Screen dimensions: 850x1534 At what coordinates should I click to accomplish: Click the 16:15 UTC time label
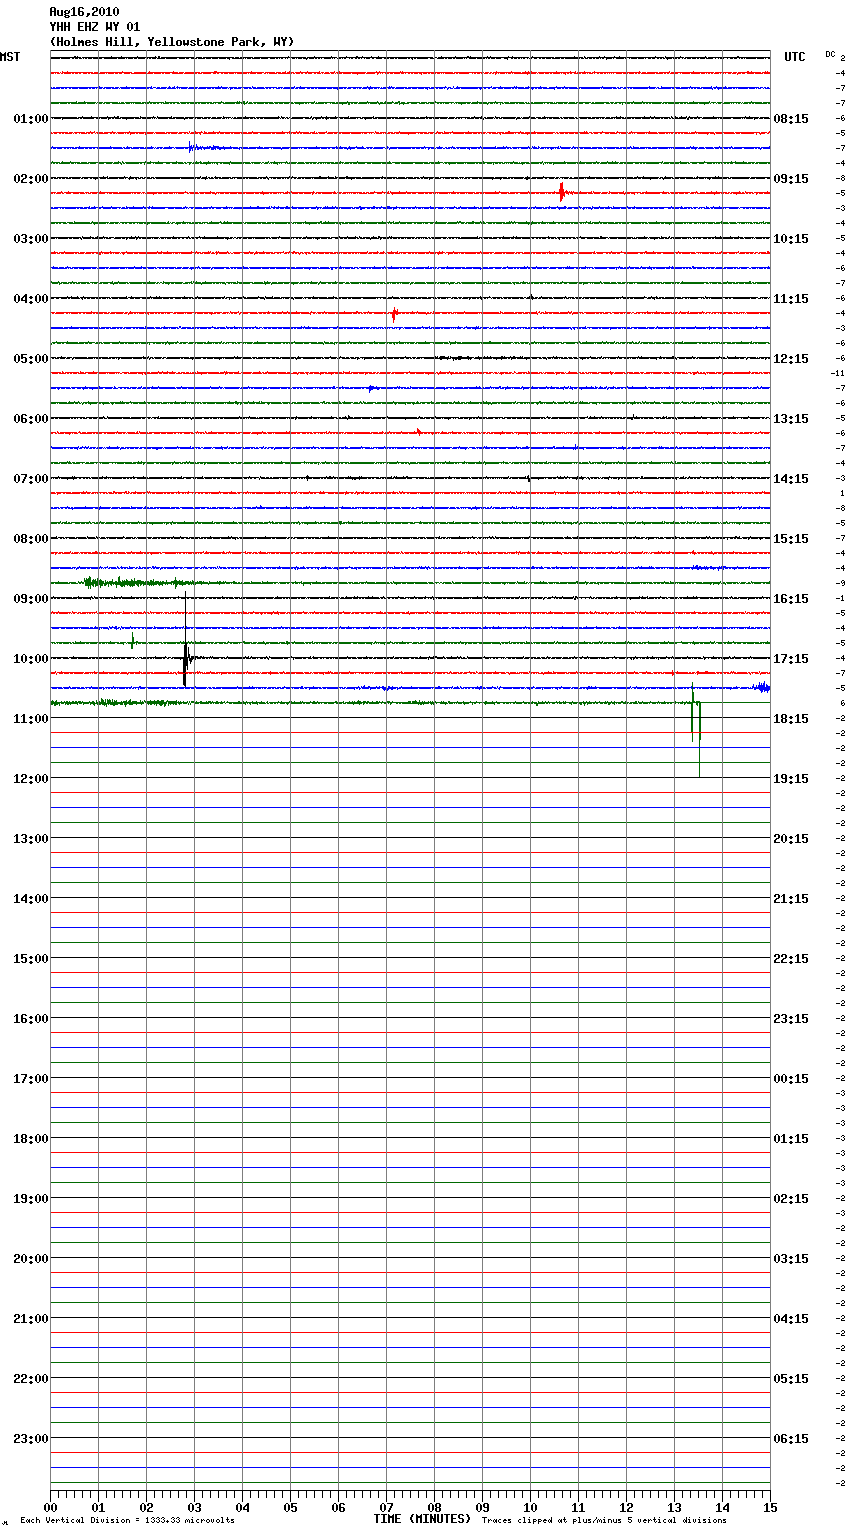(791, 598)
